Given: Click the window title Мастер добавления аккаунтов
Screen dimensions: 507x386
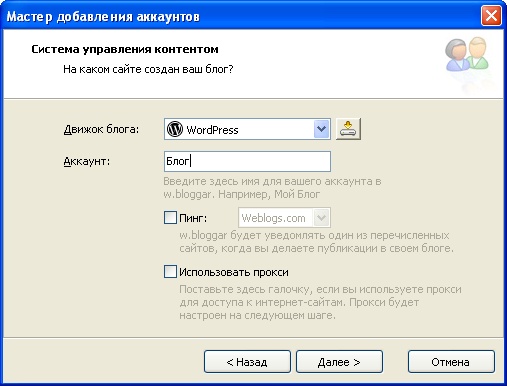Looking at the screenshot, I should [x=103, y=16].
